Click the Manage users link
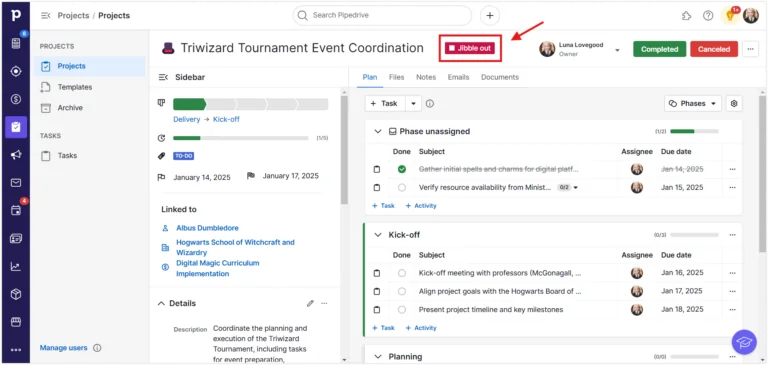Screen dimensions: 768x365 64,348
